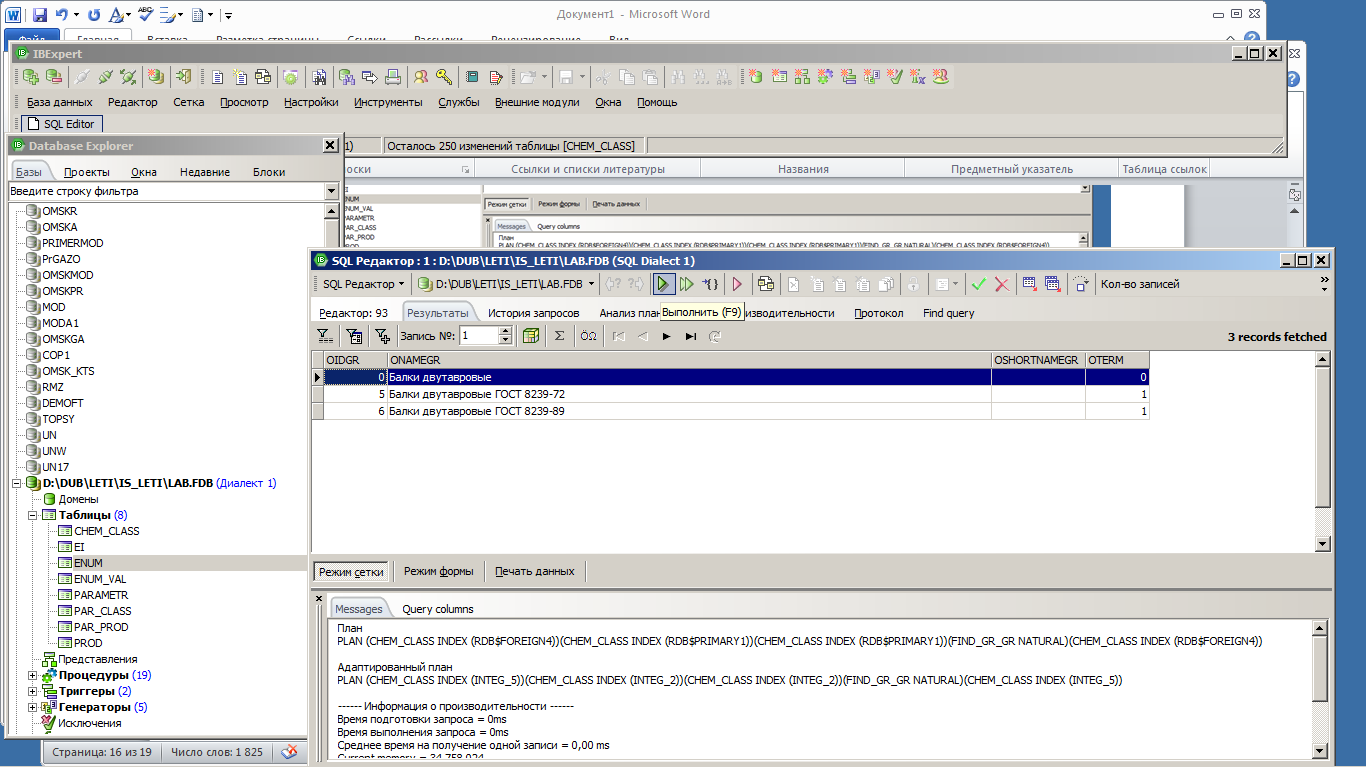Go to last record in results navigator
The image size is (1366, 768).
pos(690,336)
